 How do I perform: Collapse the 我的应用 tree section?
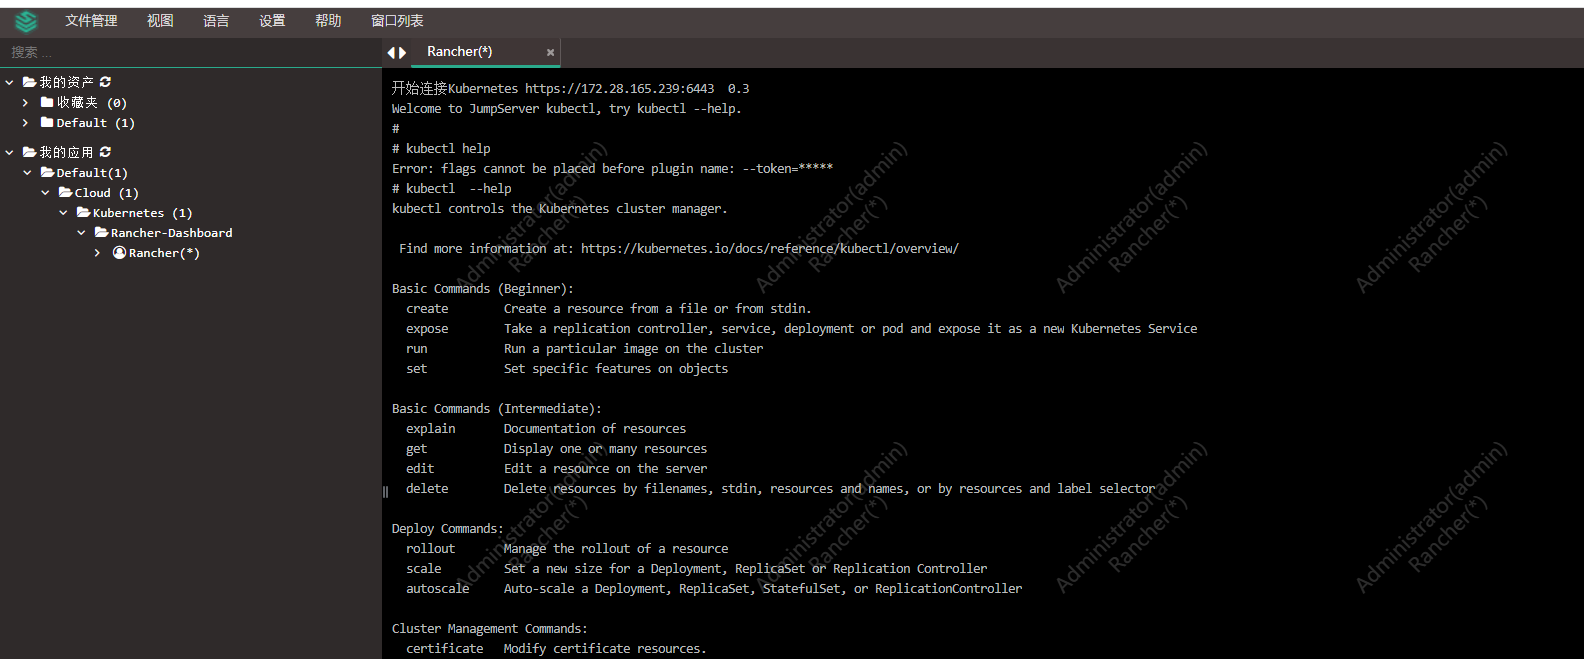pos(9,152)
